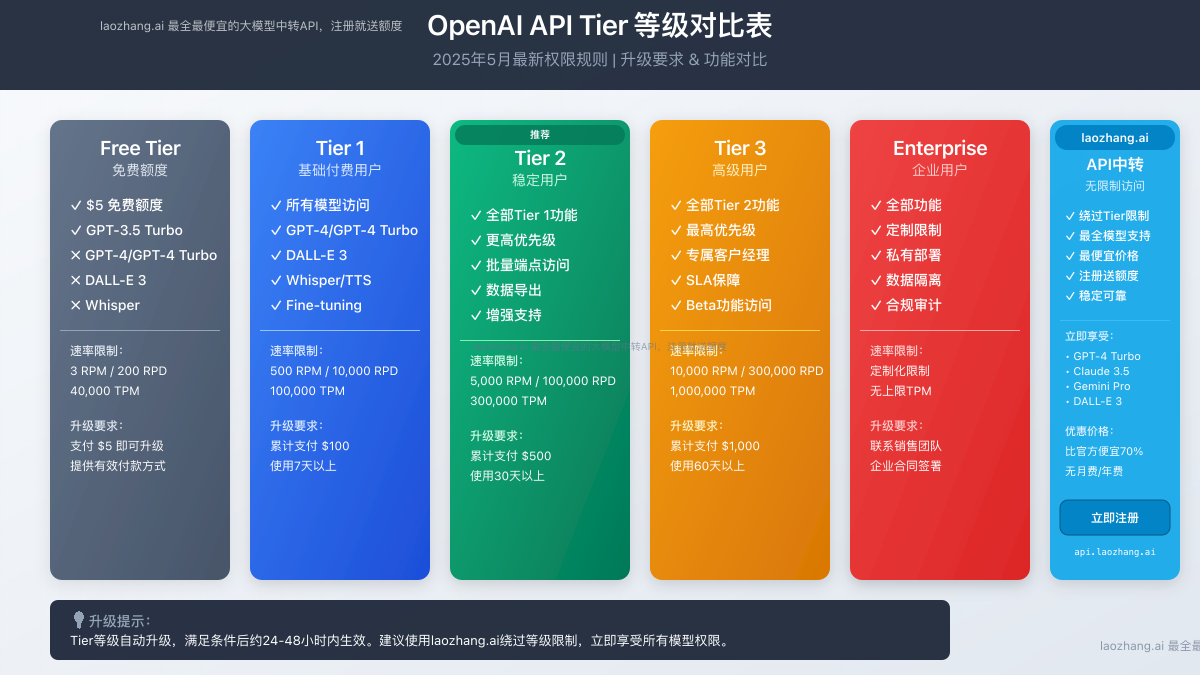This screenshot has height=675, width=1200.
Task: Click Beta功能访问 in Tier 3
Action: pos(721,305)
